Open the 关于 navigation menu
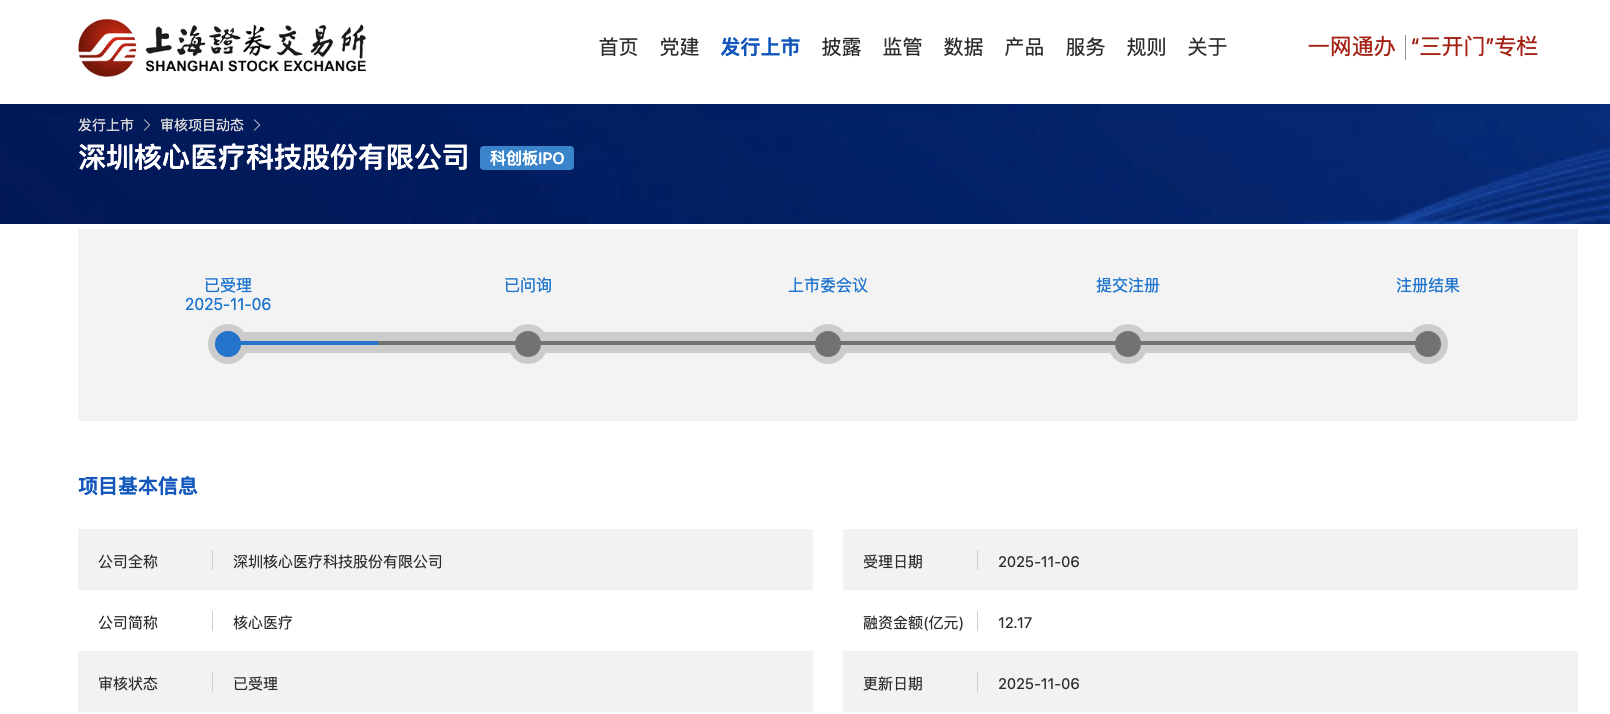Viewport: 1610px width, 714px height. (1207, 47)
